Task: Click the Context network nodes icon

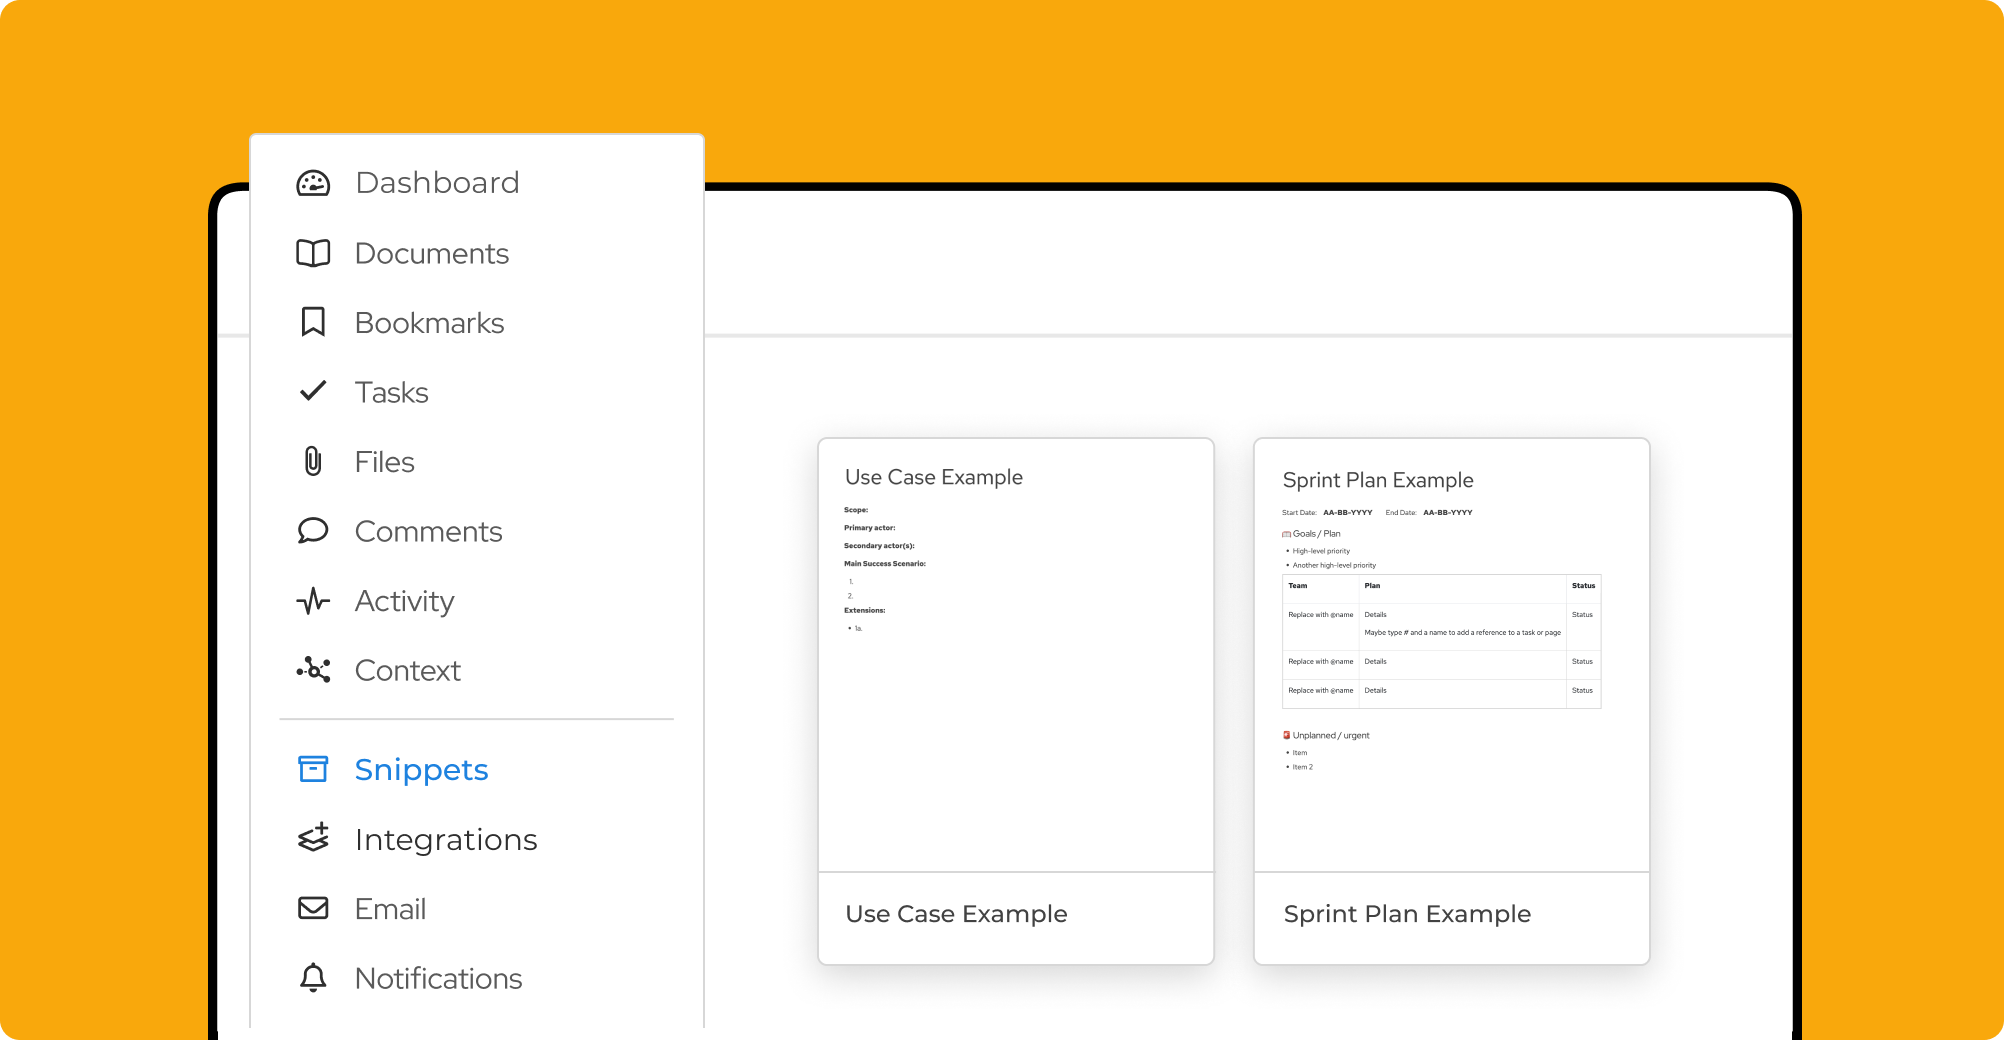Action: pyautogui.click(x=313, y=670)
